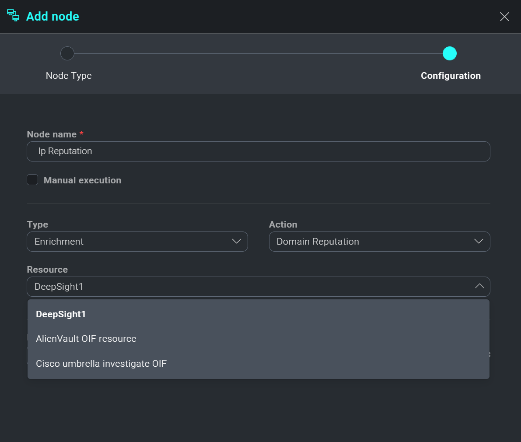This screenshot has width=521, height=442.
Task: Close the Add node dialog
Action: [x=504, y=16]
